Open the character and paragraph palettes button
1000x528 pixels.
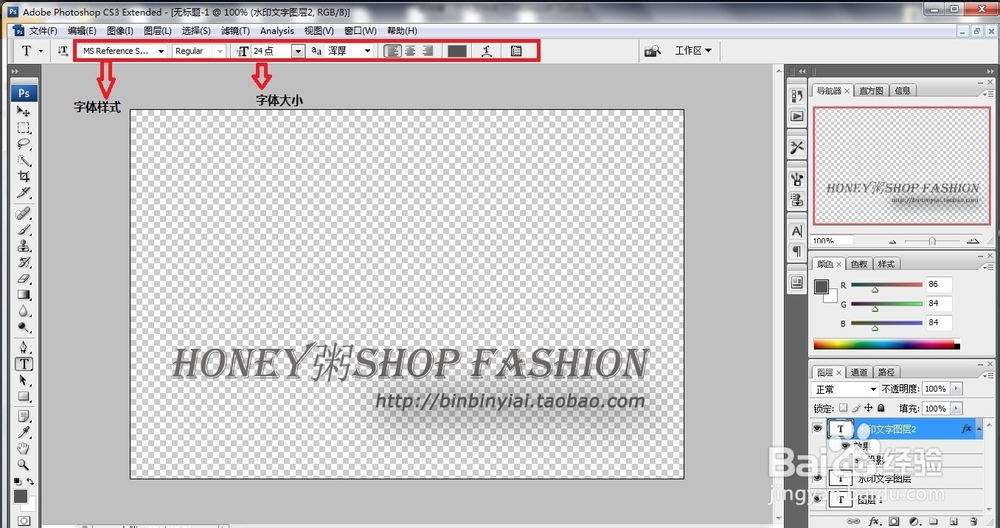point(516,51)
